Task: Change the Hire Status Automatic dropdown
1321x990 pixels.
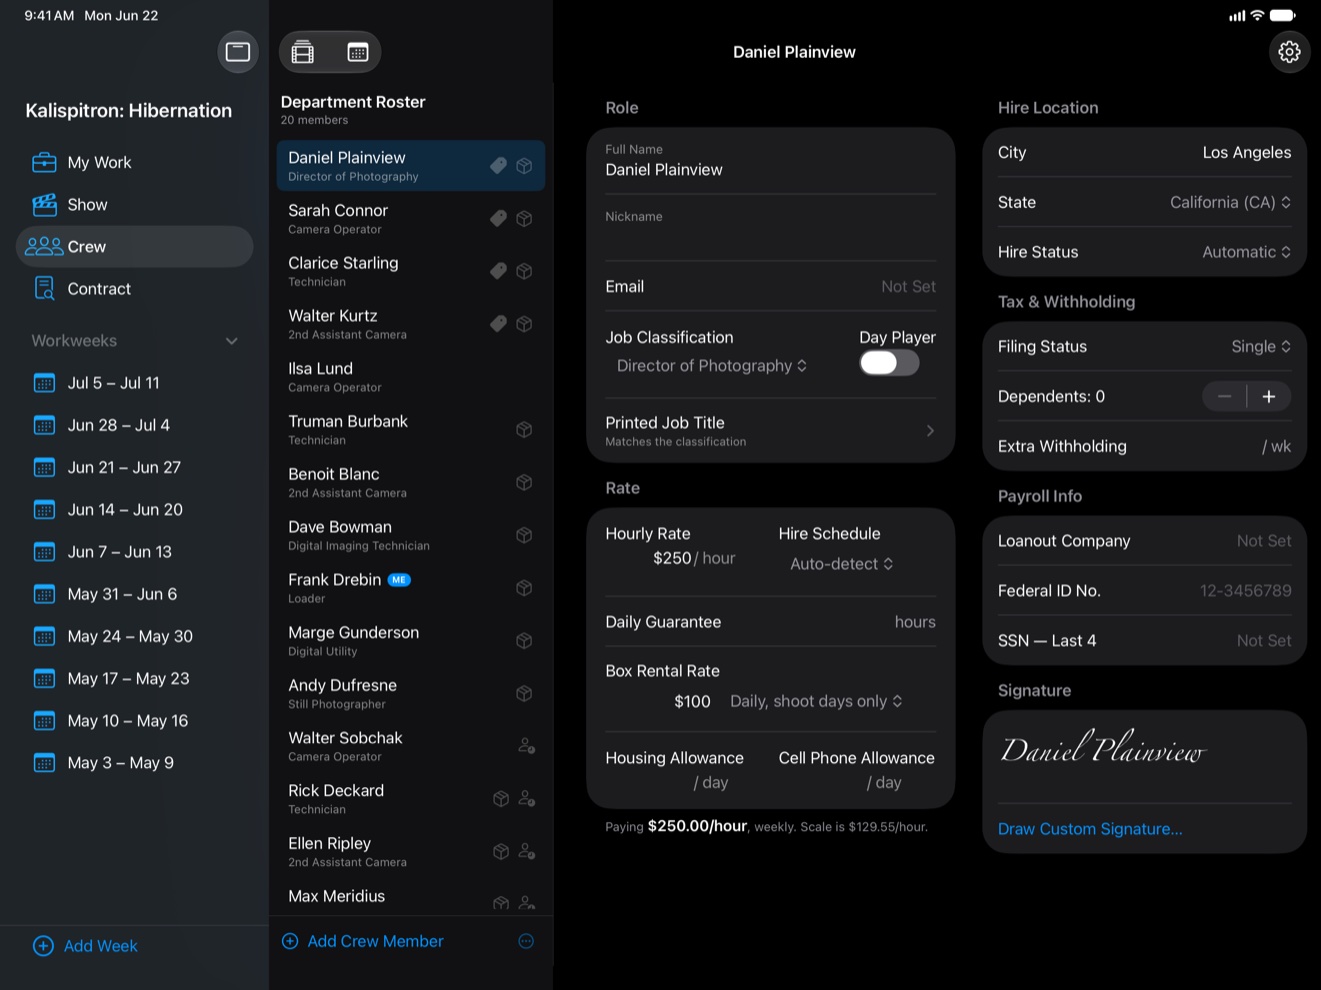Action: tap(1246, 252)
